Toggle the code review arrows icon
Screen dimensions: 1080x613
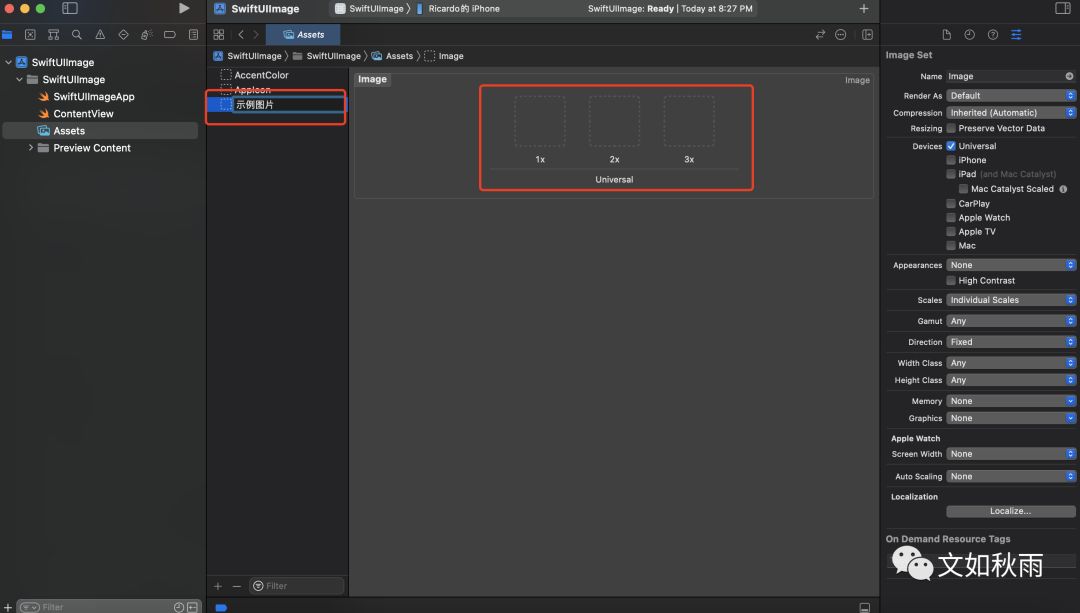click(820, 34)
